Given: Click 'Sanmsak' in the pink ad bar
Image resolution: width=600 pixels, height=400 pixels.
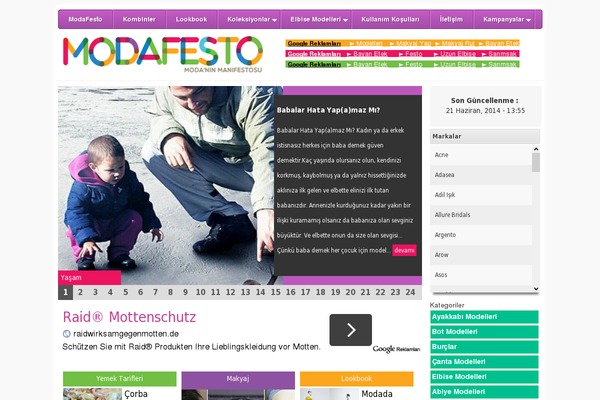Looking at the screenshot, I should coord(502,54).
